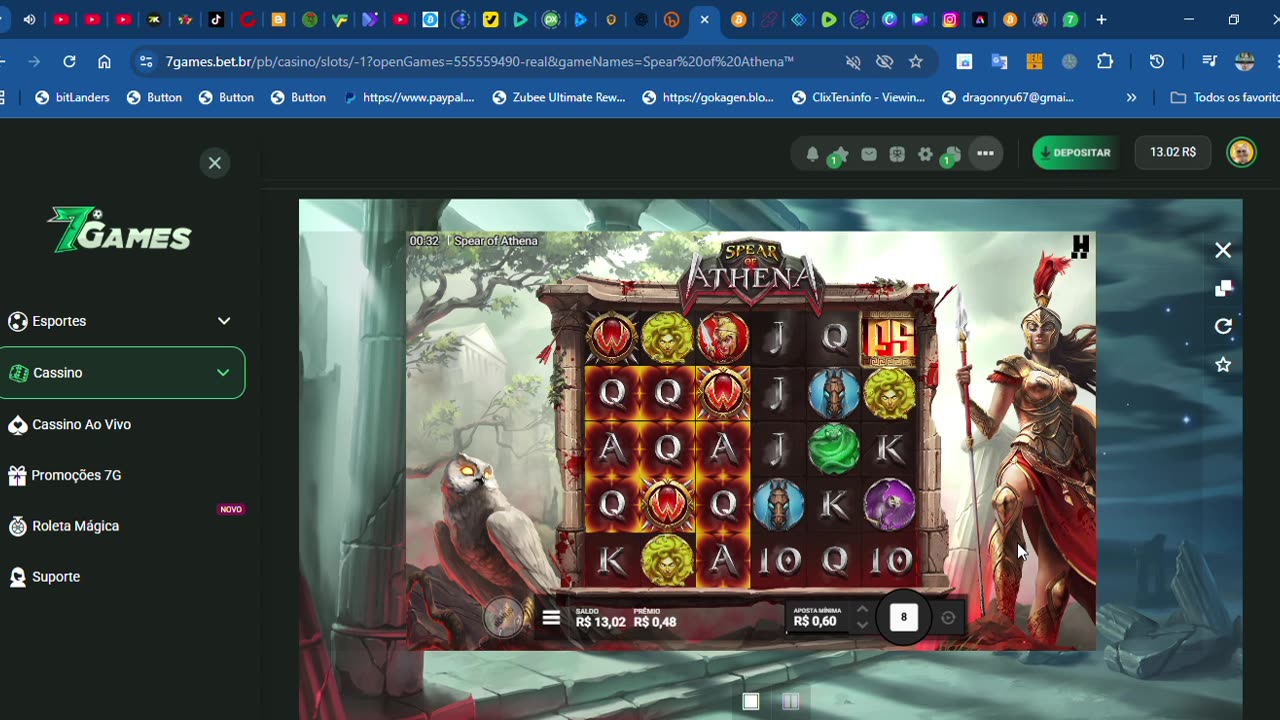The height and width of the screenshot is (720, 1280).
Task: Open the game hamburger menu
Action: pos(551,618)
